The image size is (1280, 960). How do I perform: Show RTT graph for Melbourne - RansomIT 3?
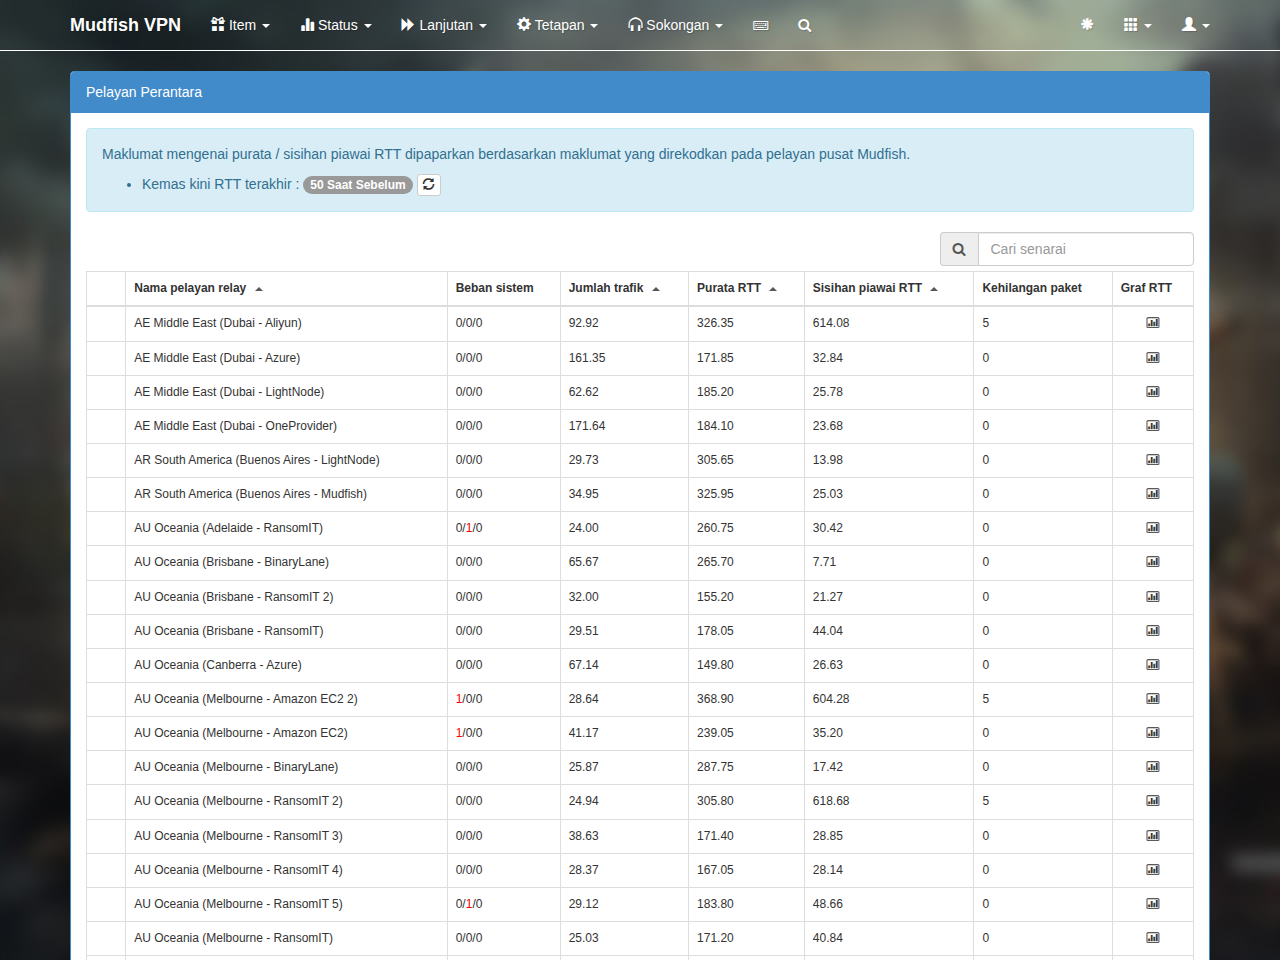1153,836
